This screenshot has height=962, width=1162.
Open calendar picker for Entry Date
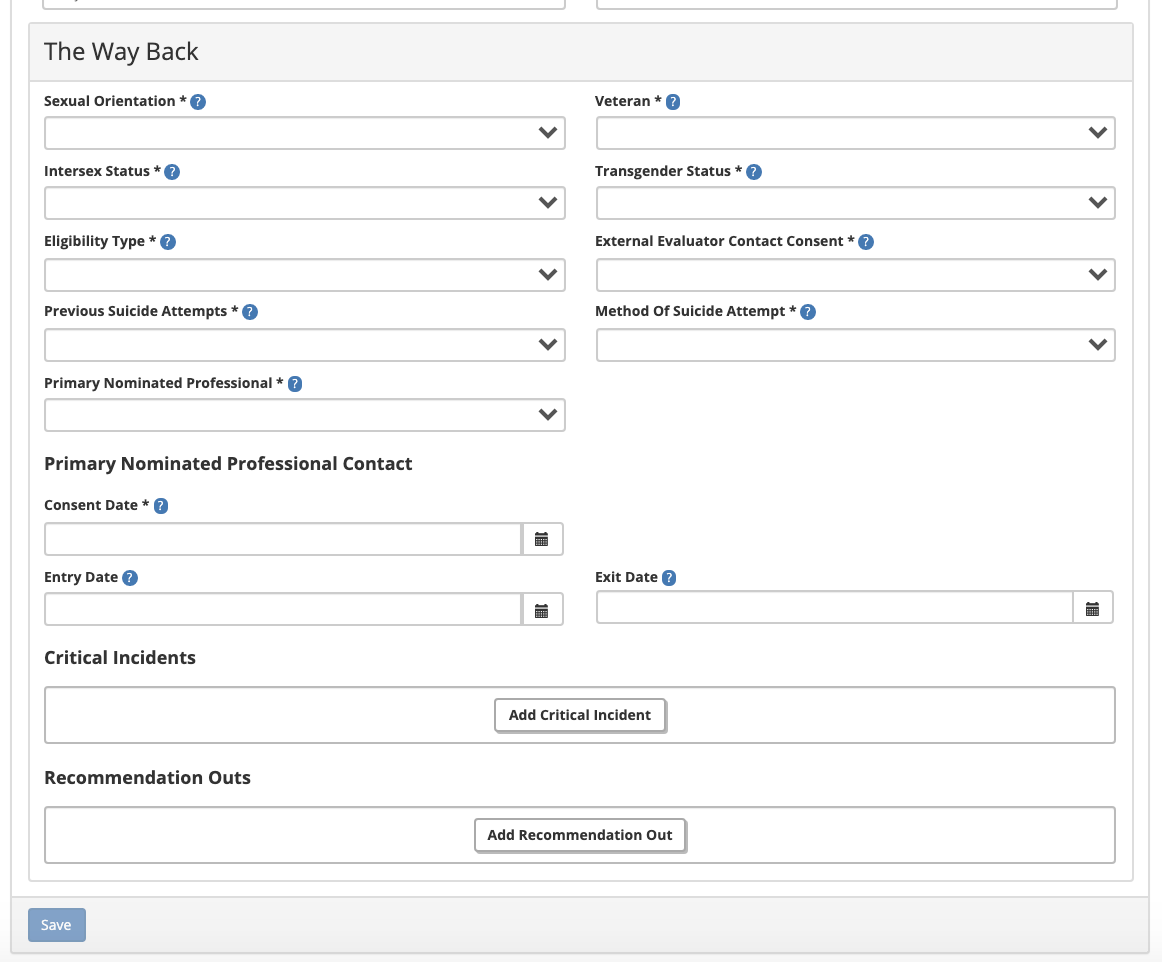(542, 610)
